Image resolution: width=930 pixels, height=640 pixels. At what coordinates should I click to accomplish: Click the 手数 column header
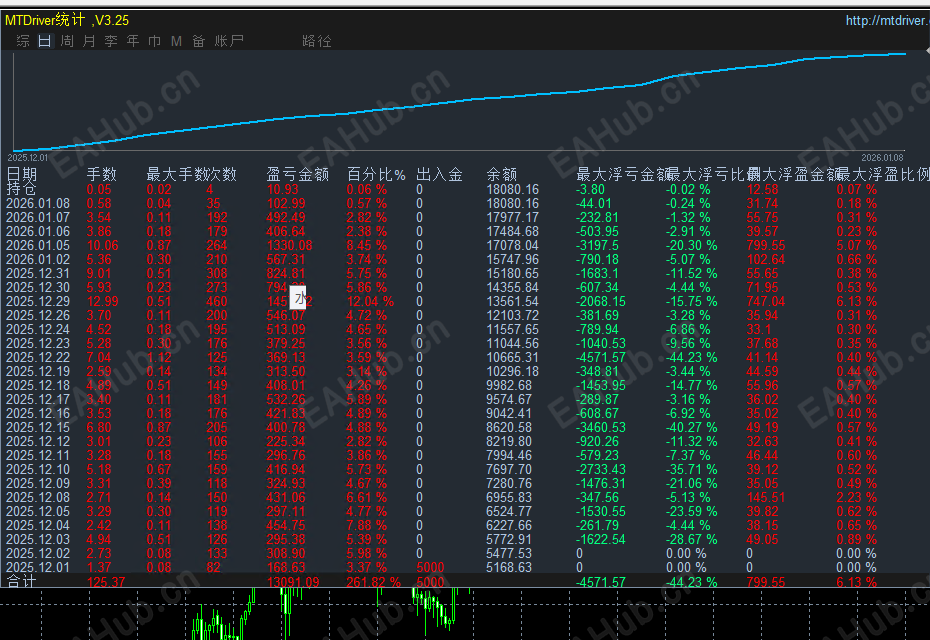coord(101,174)
